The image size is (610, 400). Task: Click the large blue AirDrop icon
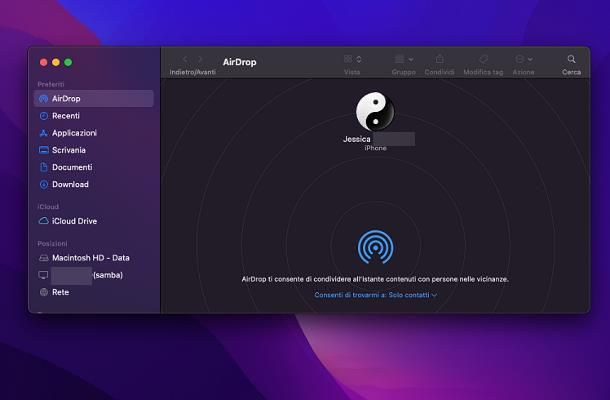coord(375,247)
